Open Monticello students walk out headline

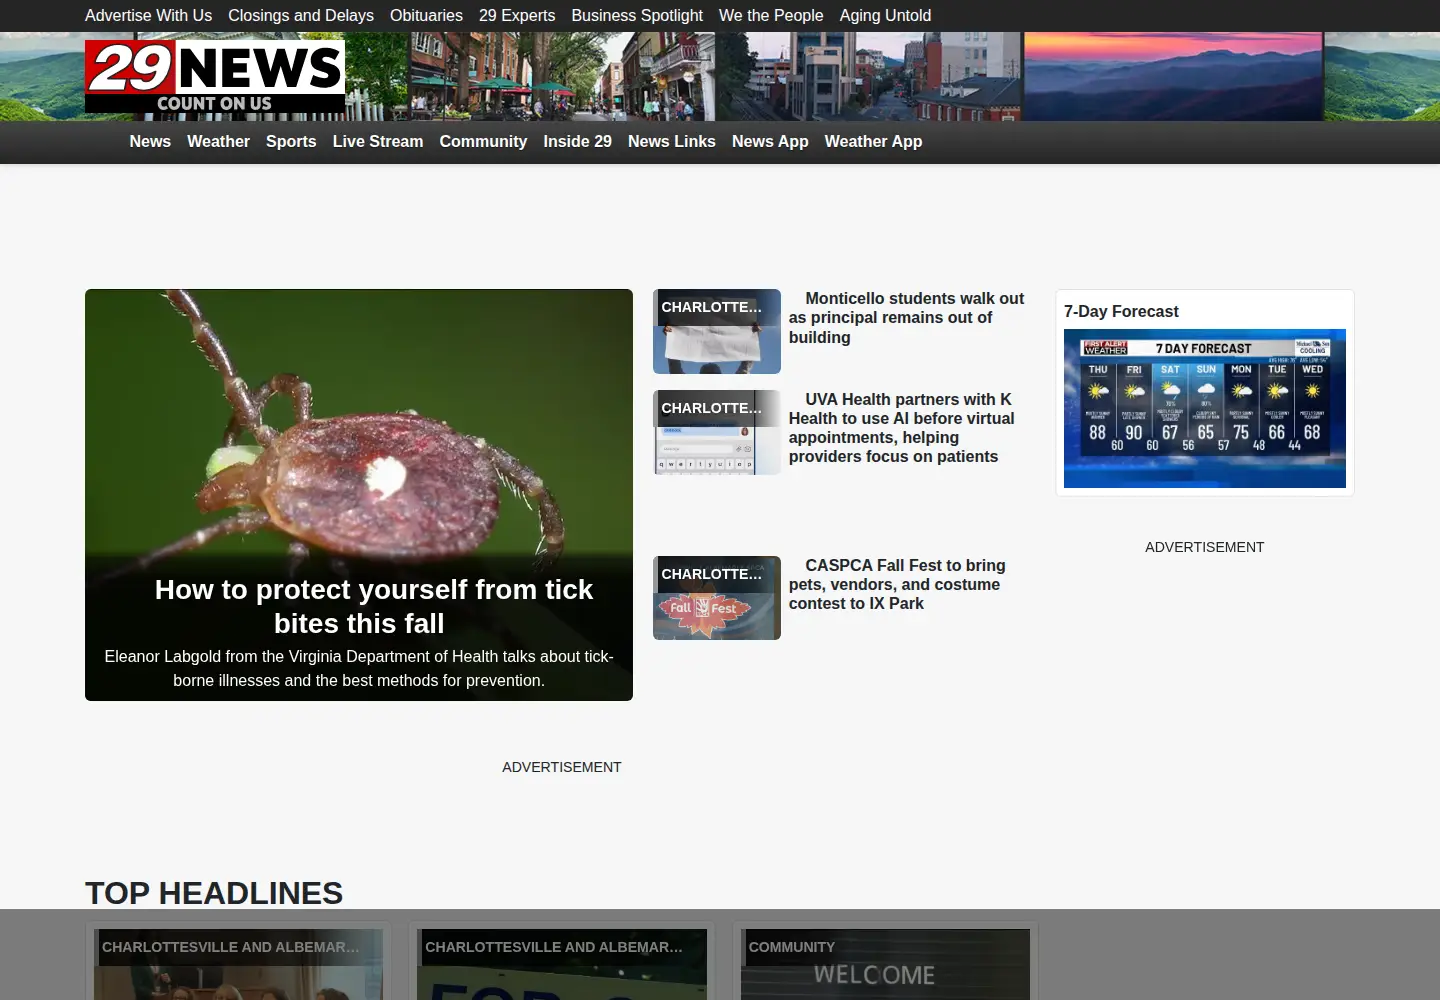tap(906, 318)
